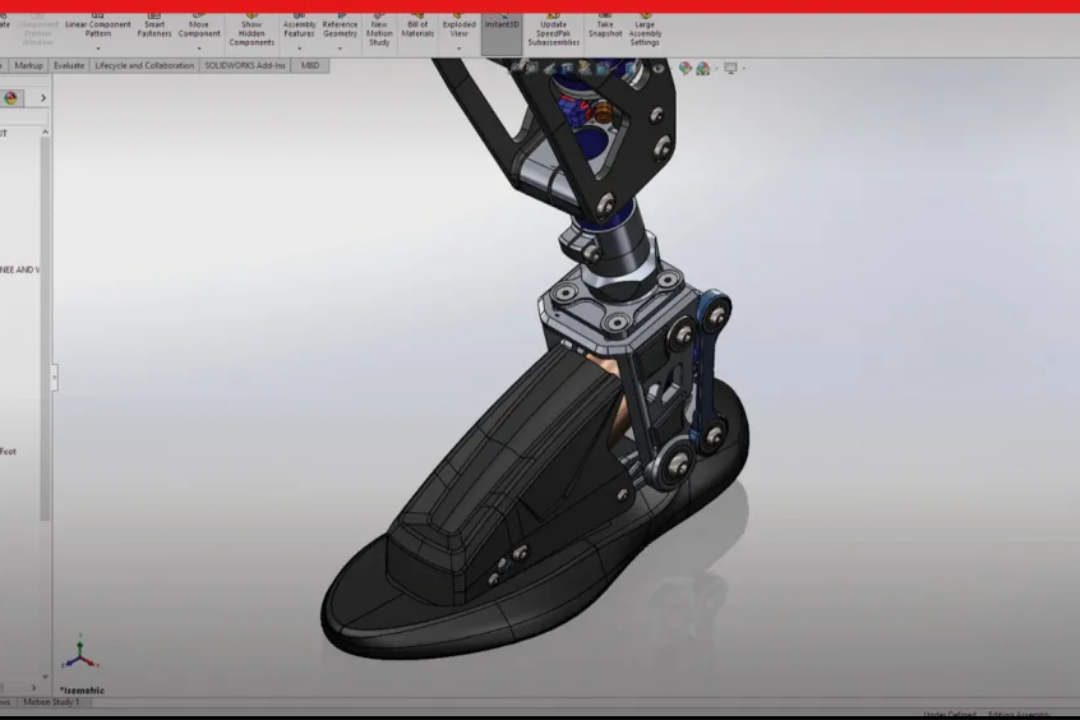Open the View Settings dropdown arrow
Image resolution: width=1080 pixels, height=720 pixels.
tap(744, 68)
